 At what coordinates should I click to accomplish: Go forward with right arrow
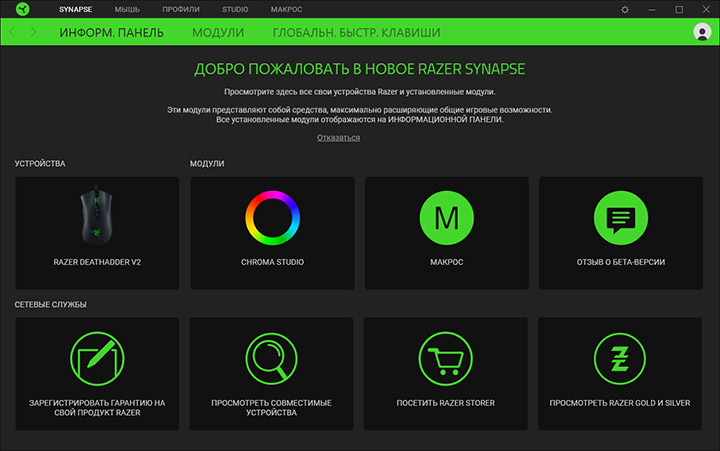click(33, 32)
